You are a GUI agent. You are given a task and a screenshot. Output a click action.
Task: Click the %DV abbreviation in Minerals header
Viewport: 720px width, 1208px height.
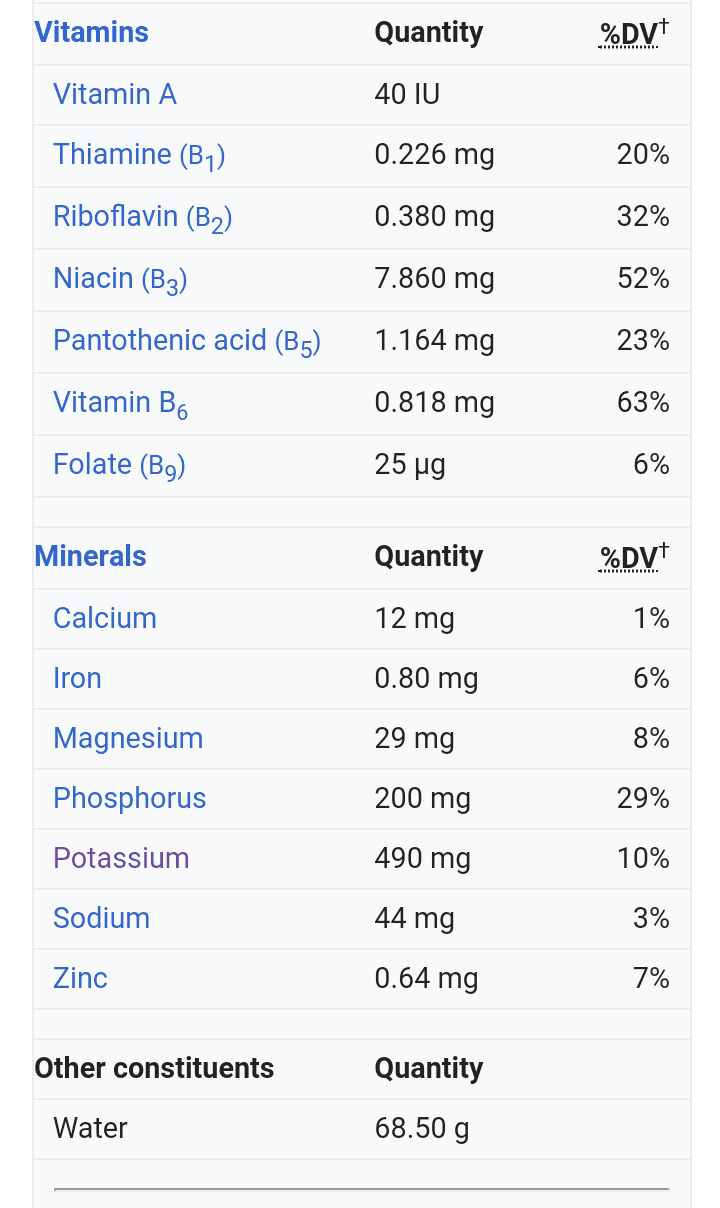(628, 558)
